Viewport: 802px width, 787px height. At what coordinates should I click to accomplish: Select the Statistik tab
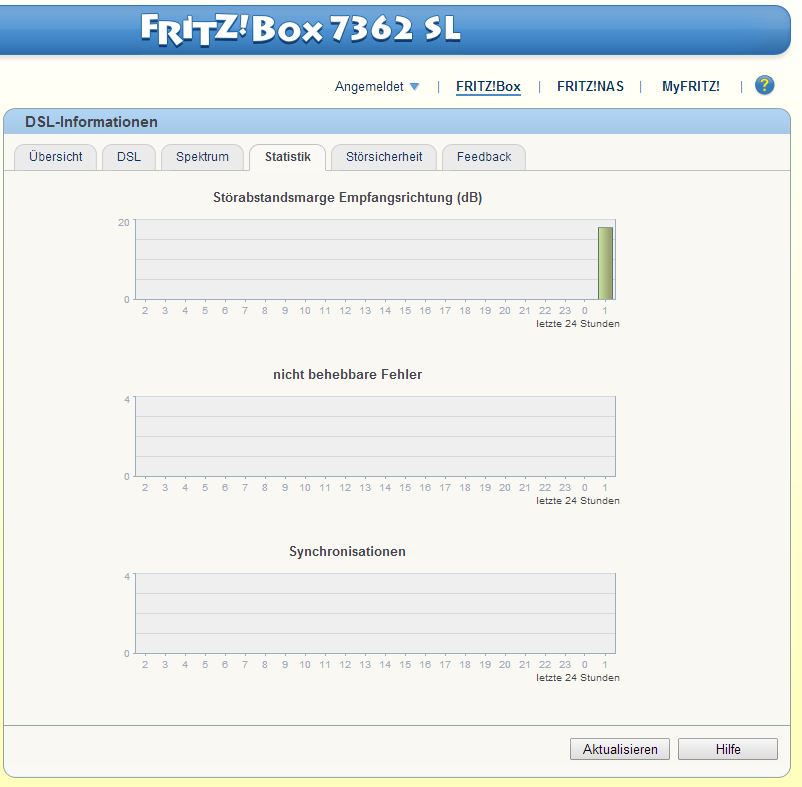(x=287, y=157)
